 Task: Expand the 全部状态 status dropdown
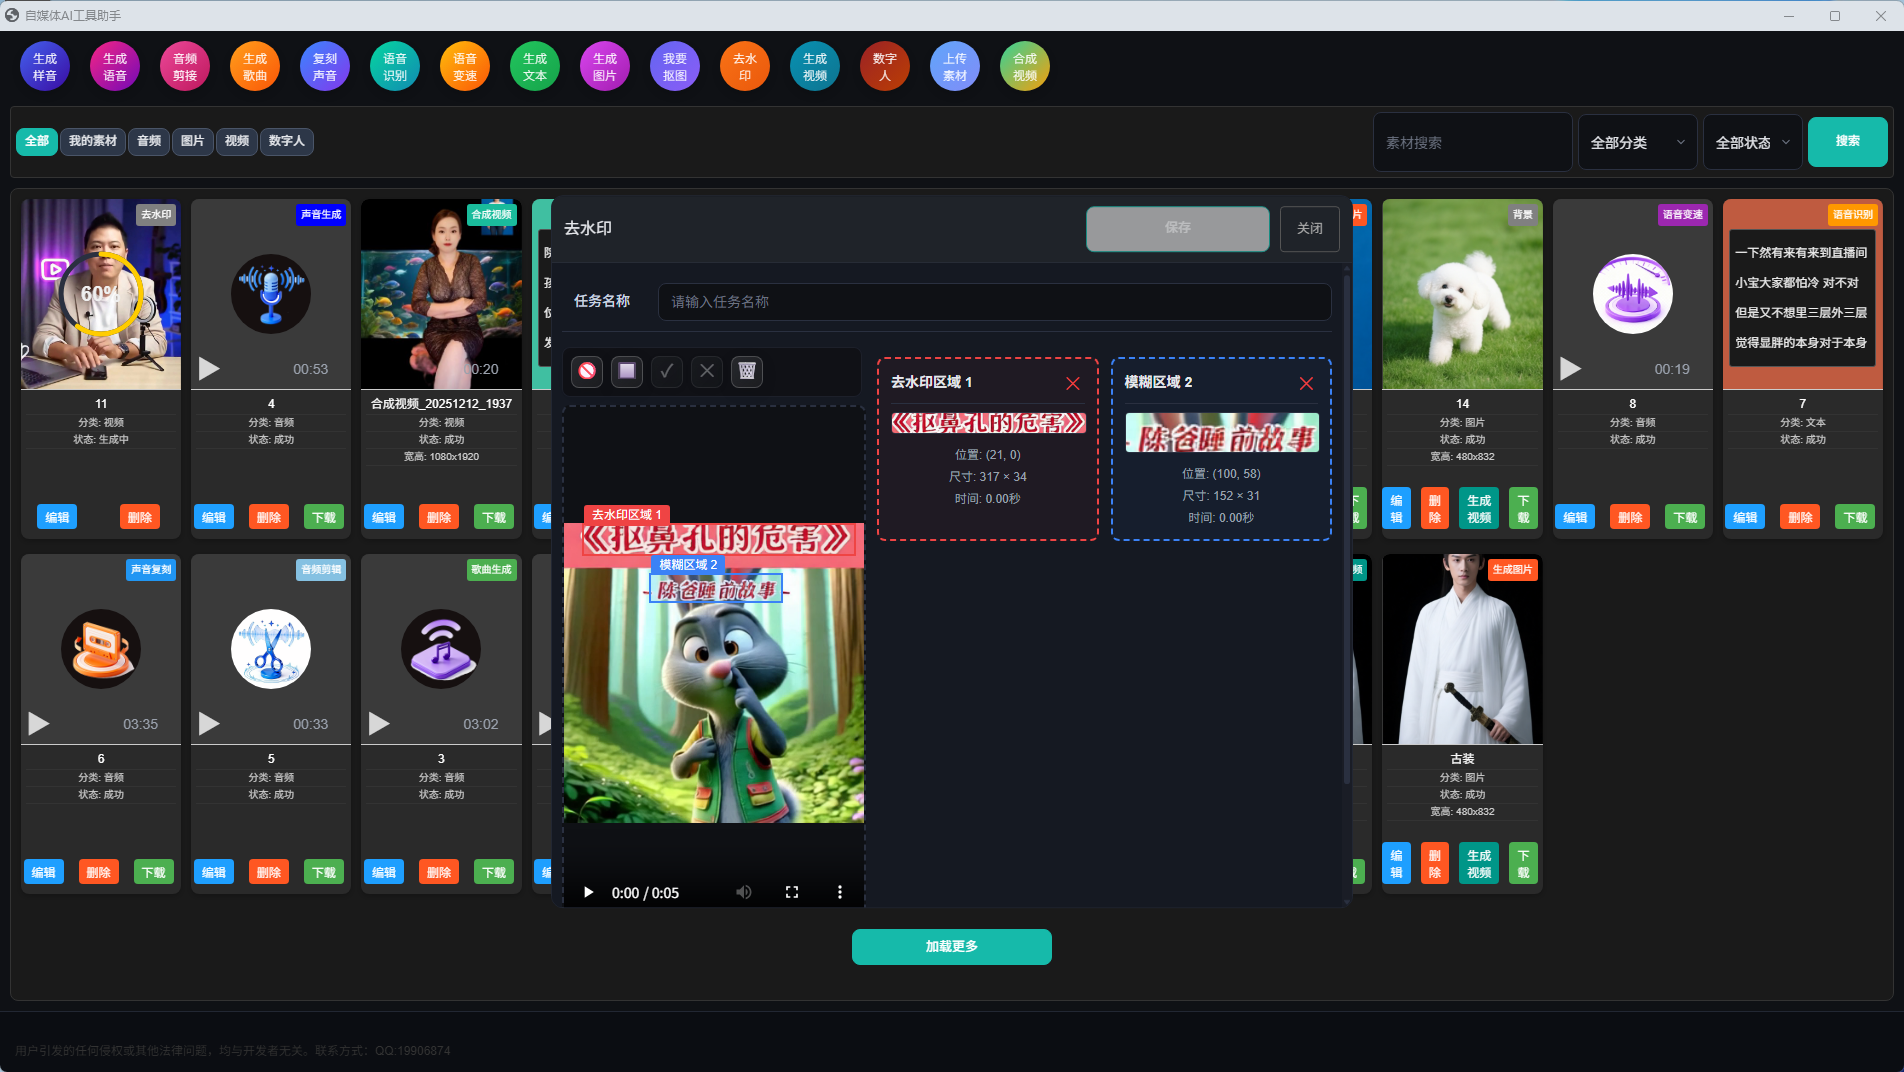pos(1753,142)
